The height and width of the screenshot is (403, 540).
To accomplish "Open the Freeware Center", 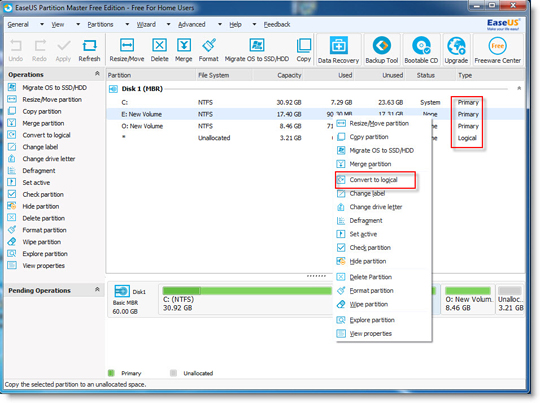I will [497, 50].
